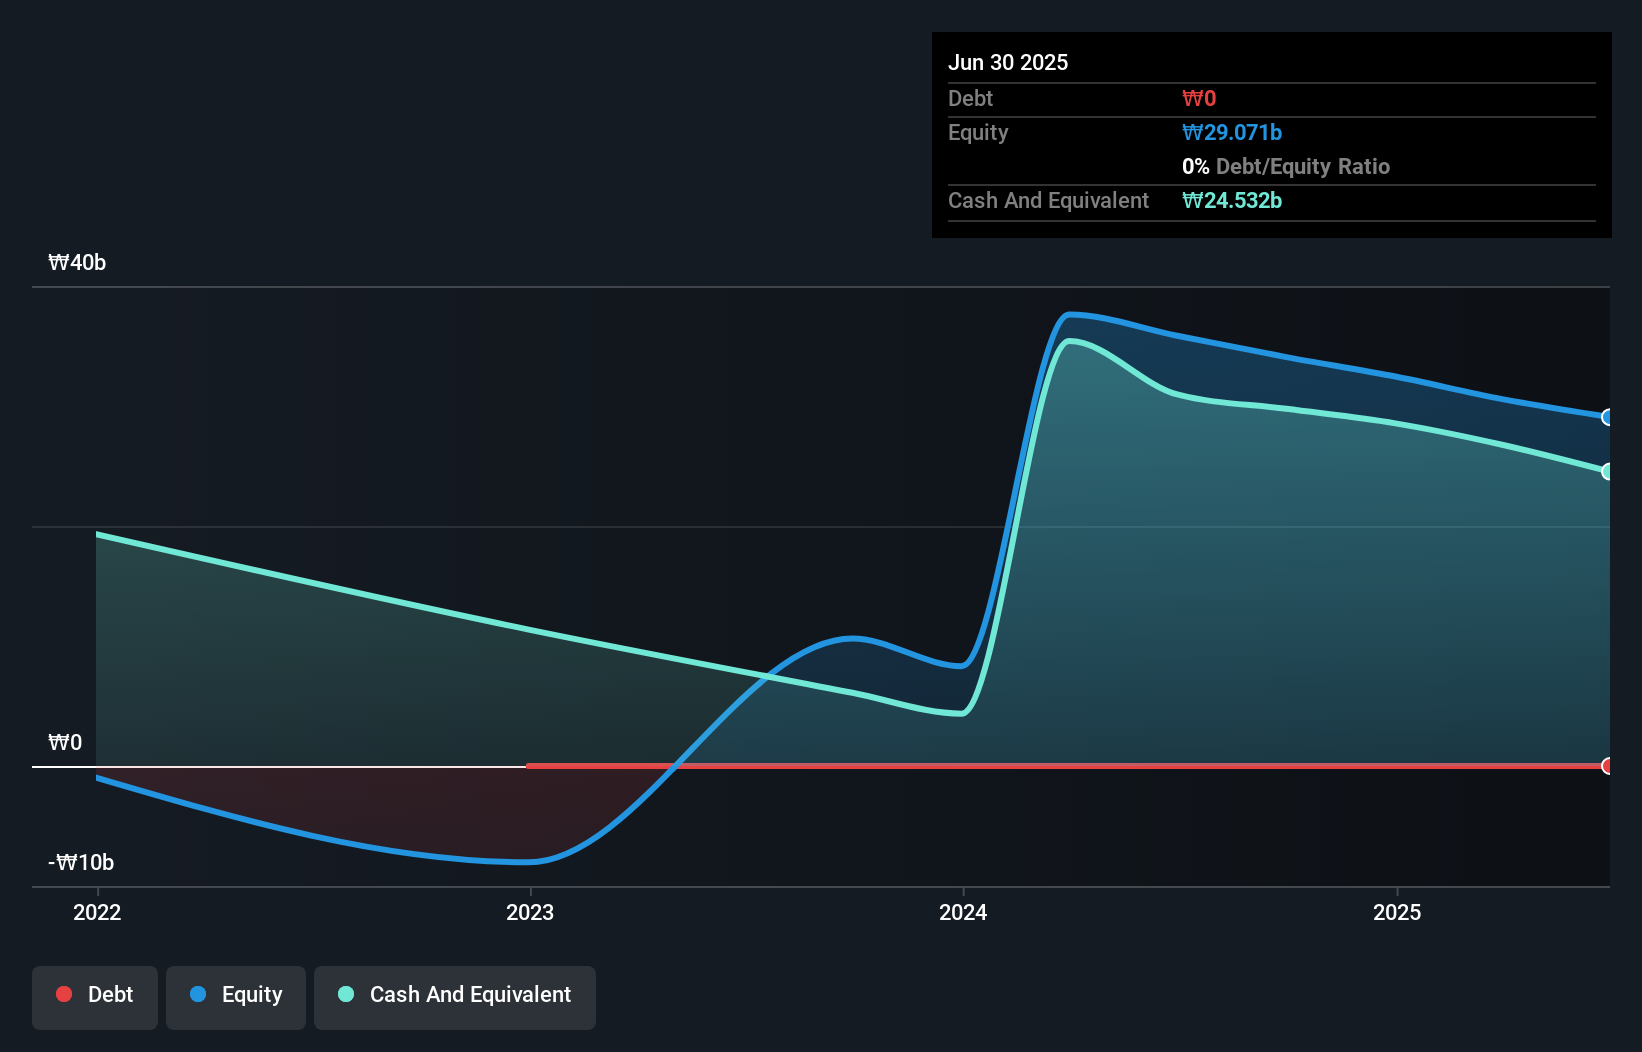
Task: Select the blue Equity endpoint marker on chart
Action: [x=1607, y=417]
